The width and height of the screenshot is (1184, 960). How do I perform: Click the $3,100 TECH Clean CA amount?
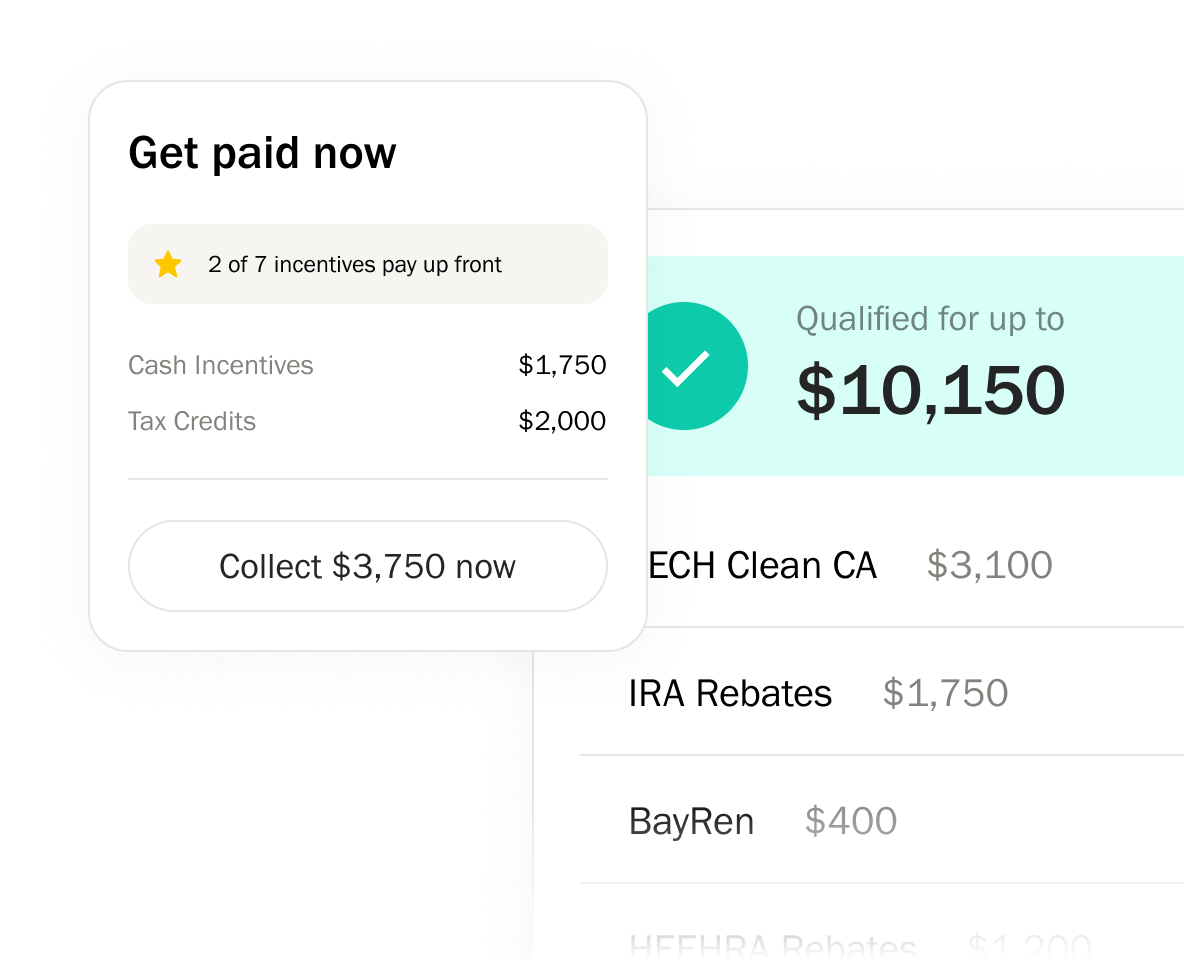pos(989,566)
